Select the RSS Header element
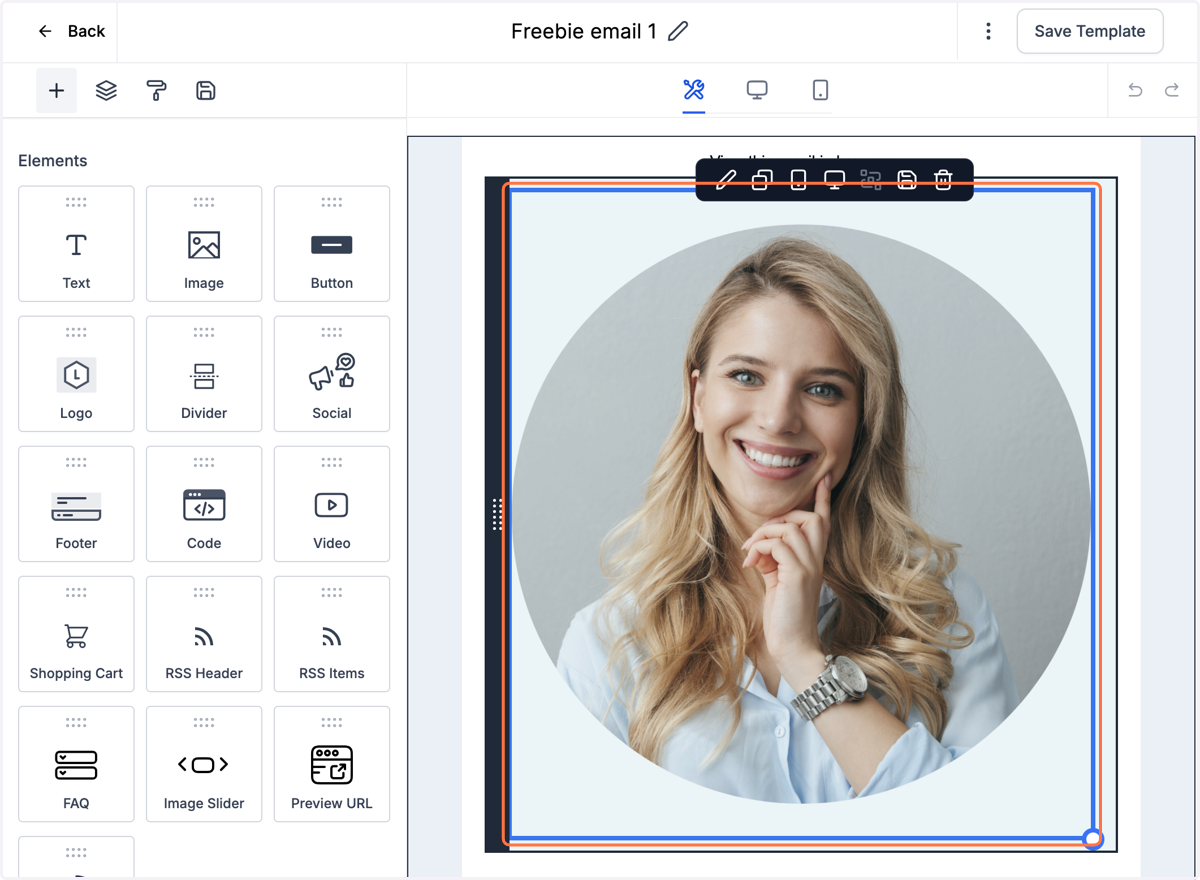The height and width of the screenshot is (880, 1200). coord(204,634)
